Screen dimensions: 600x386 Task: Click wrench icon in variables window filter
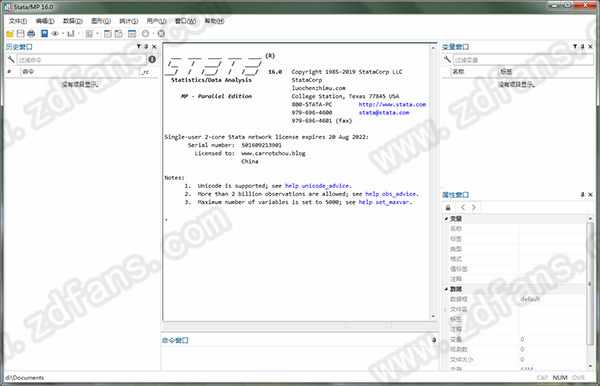pos(447,59)
